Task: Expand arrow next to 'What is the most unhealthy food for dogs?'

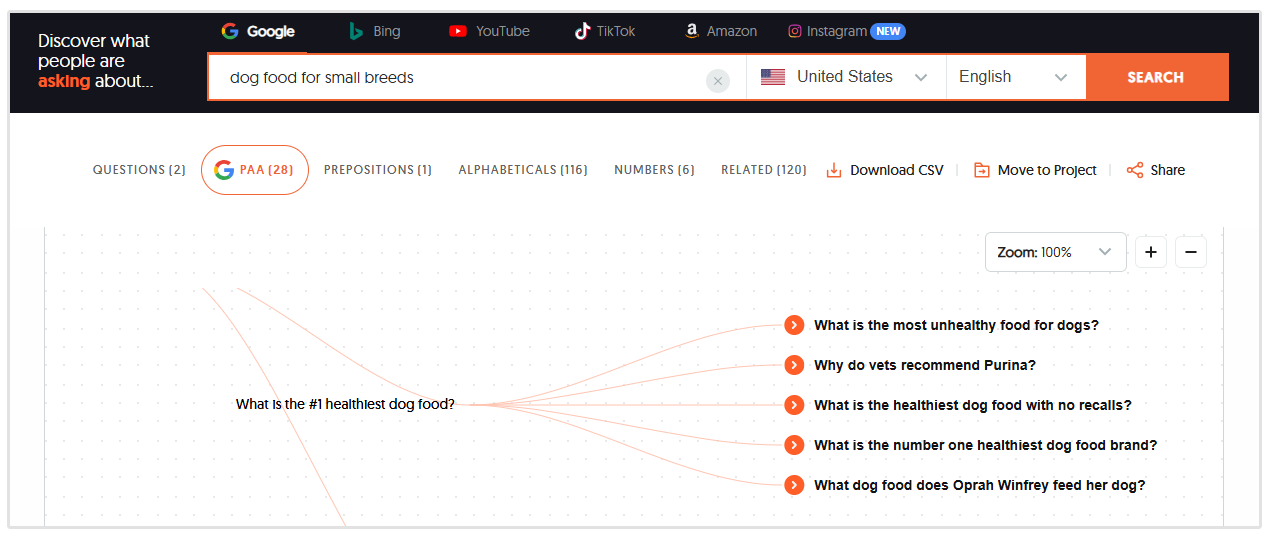Action: 794,325
